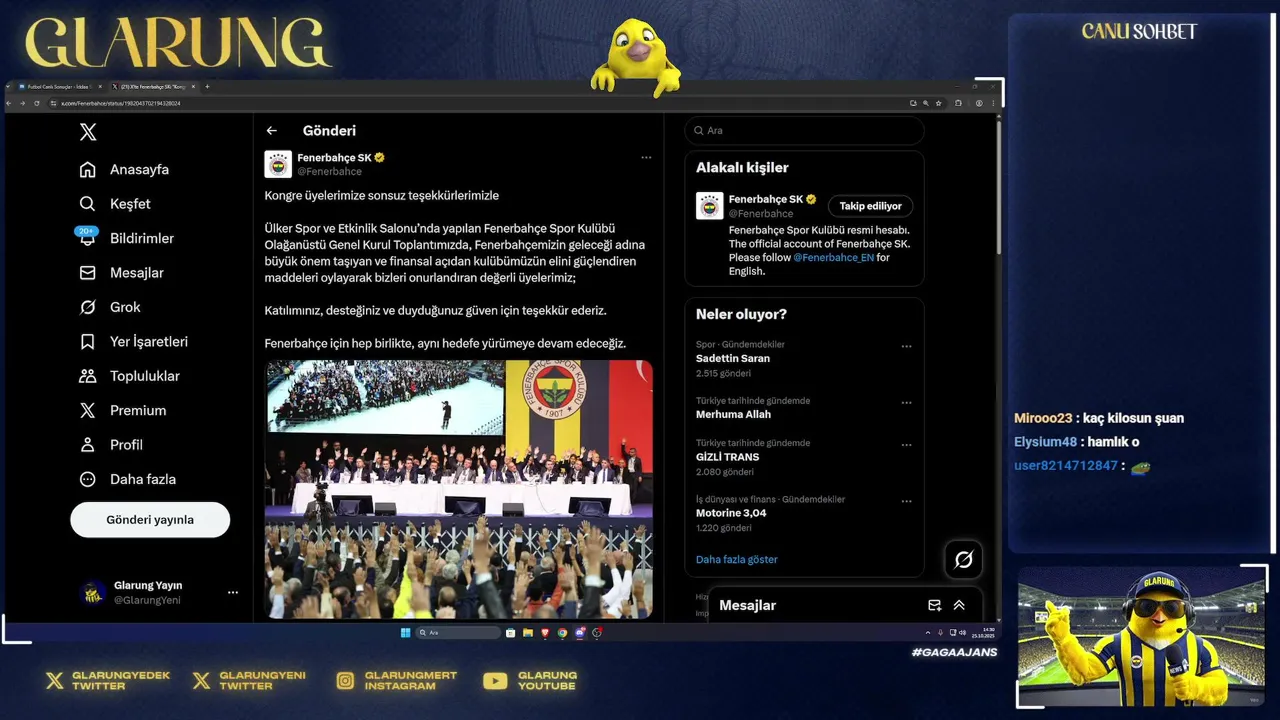Open Bildirimler notifications
This screenshot has height=720, width=1280.
coord(126,238)
